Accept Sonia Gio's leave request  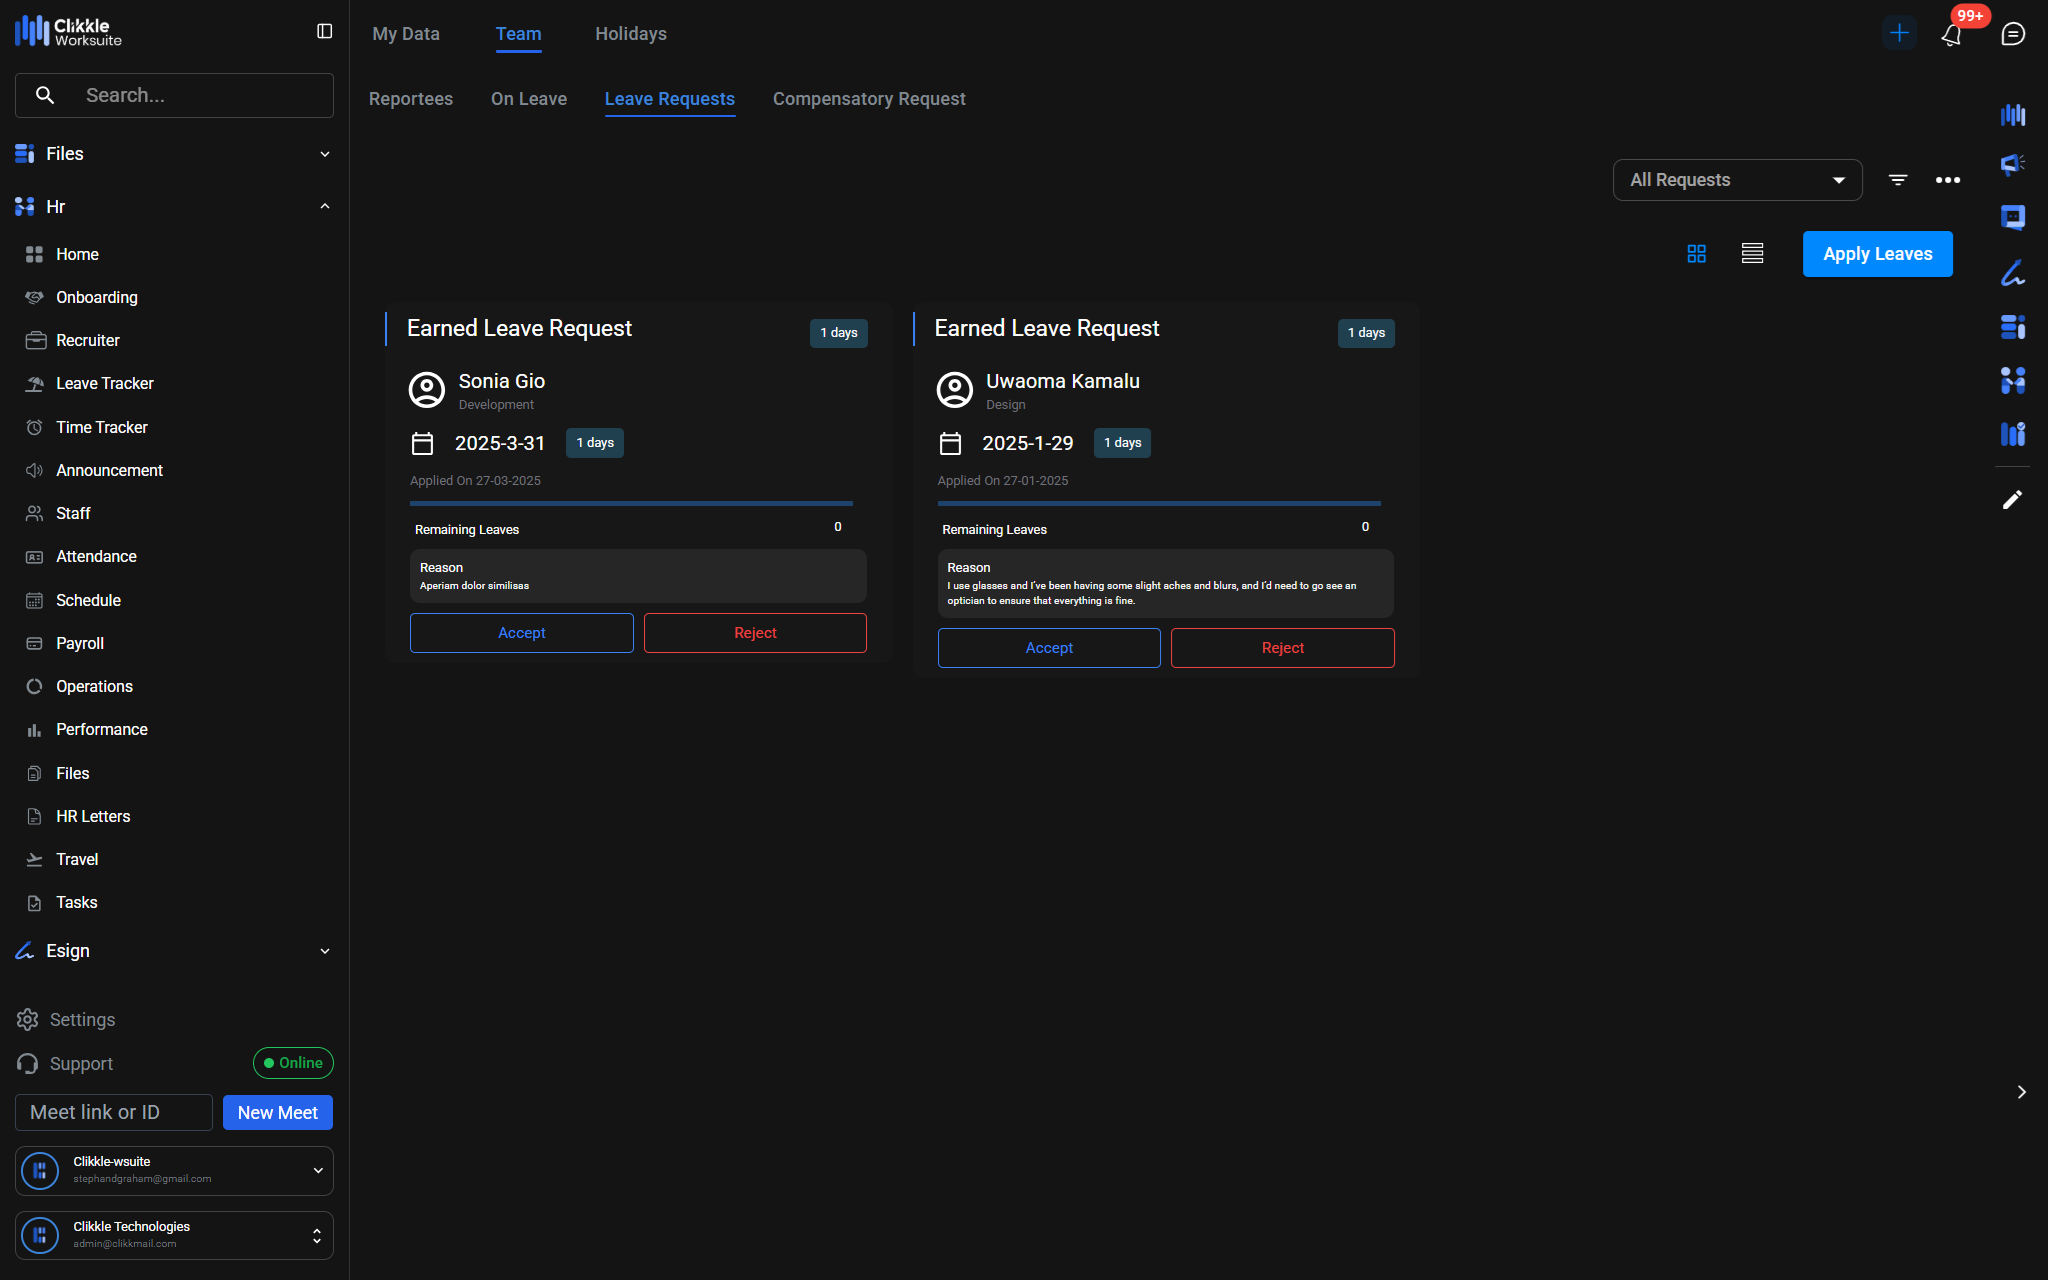(x=521, y=633)
